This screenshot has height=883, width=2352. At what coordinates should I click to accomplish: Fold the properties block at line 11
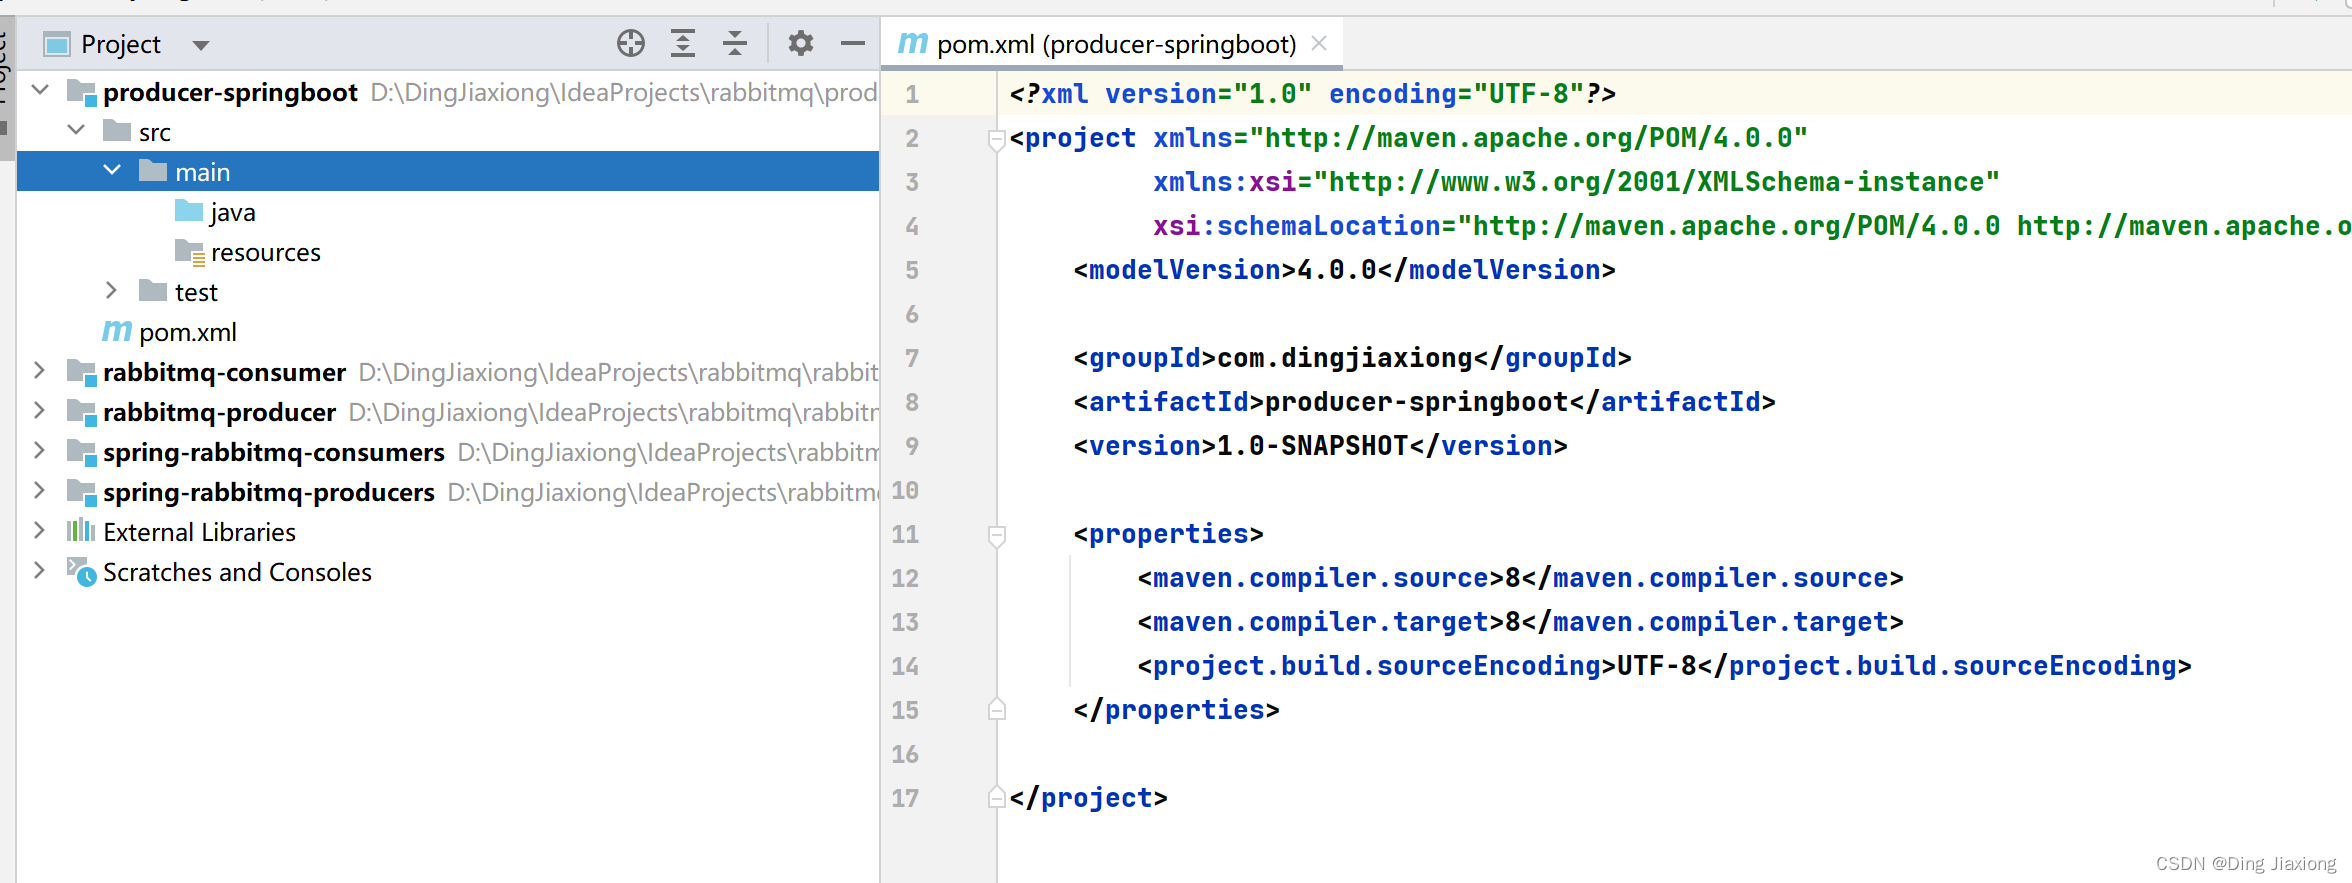pyautogui.click(x=996, y=535)
